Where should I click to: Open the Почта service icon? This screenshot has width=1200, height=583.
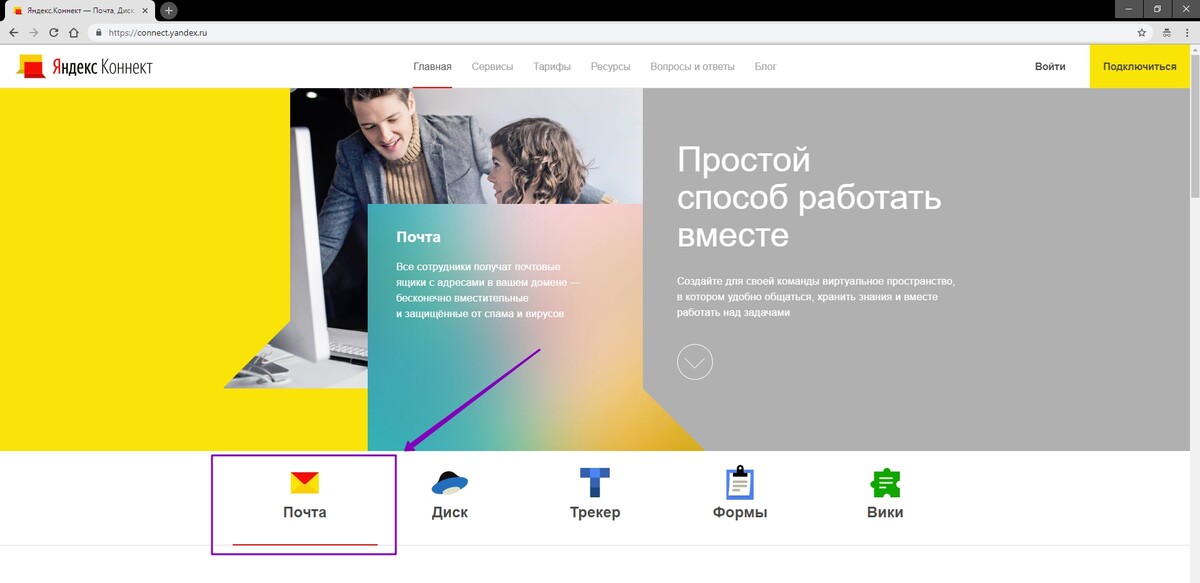[304, 483]
